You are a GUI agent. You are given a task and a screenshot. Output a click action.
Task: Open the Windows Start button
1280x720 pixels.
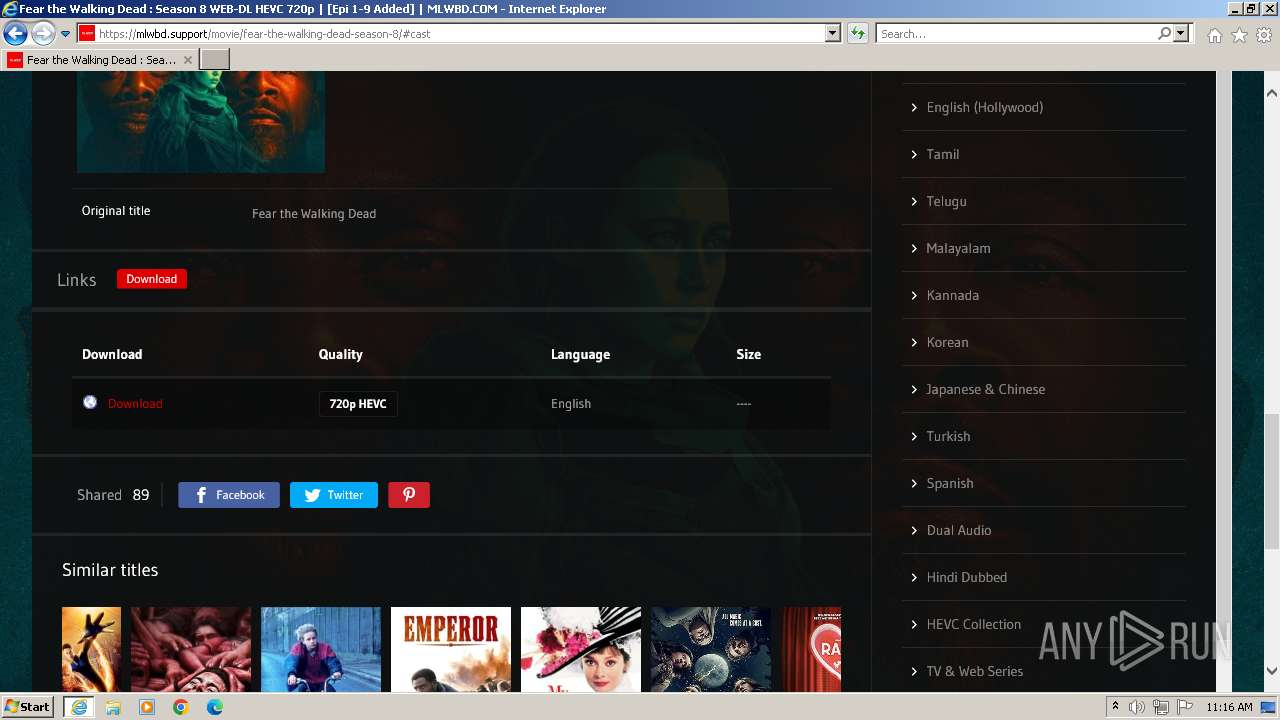(x=28, y=707)
